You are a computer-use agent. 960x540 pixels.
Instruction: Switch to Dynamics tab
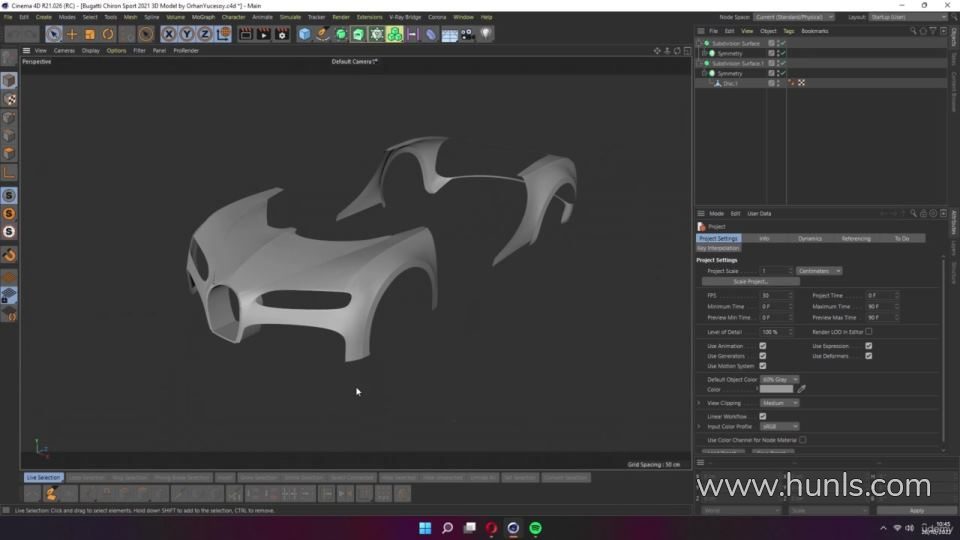(x=810, y=238)
